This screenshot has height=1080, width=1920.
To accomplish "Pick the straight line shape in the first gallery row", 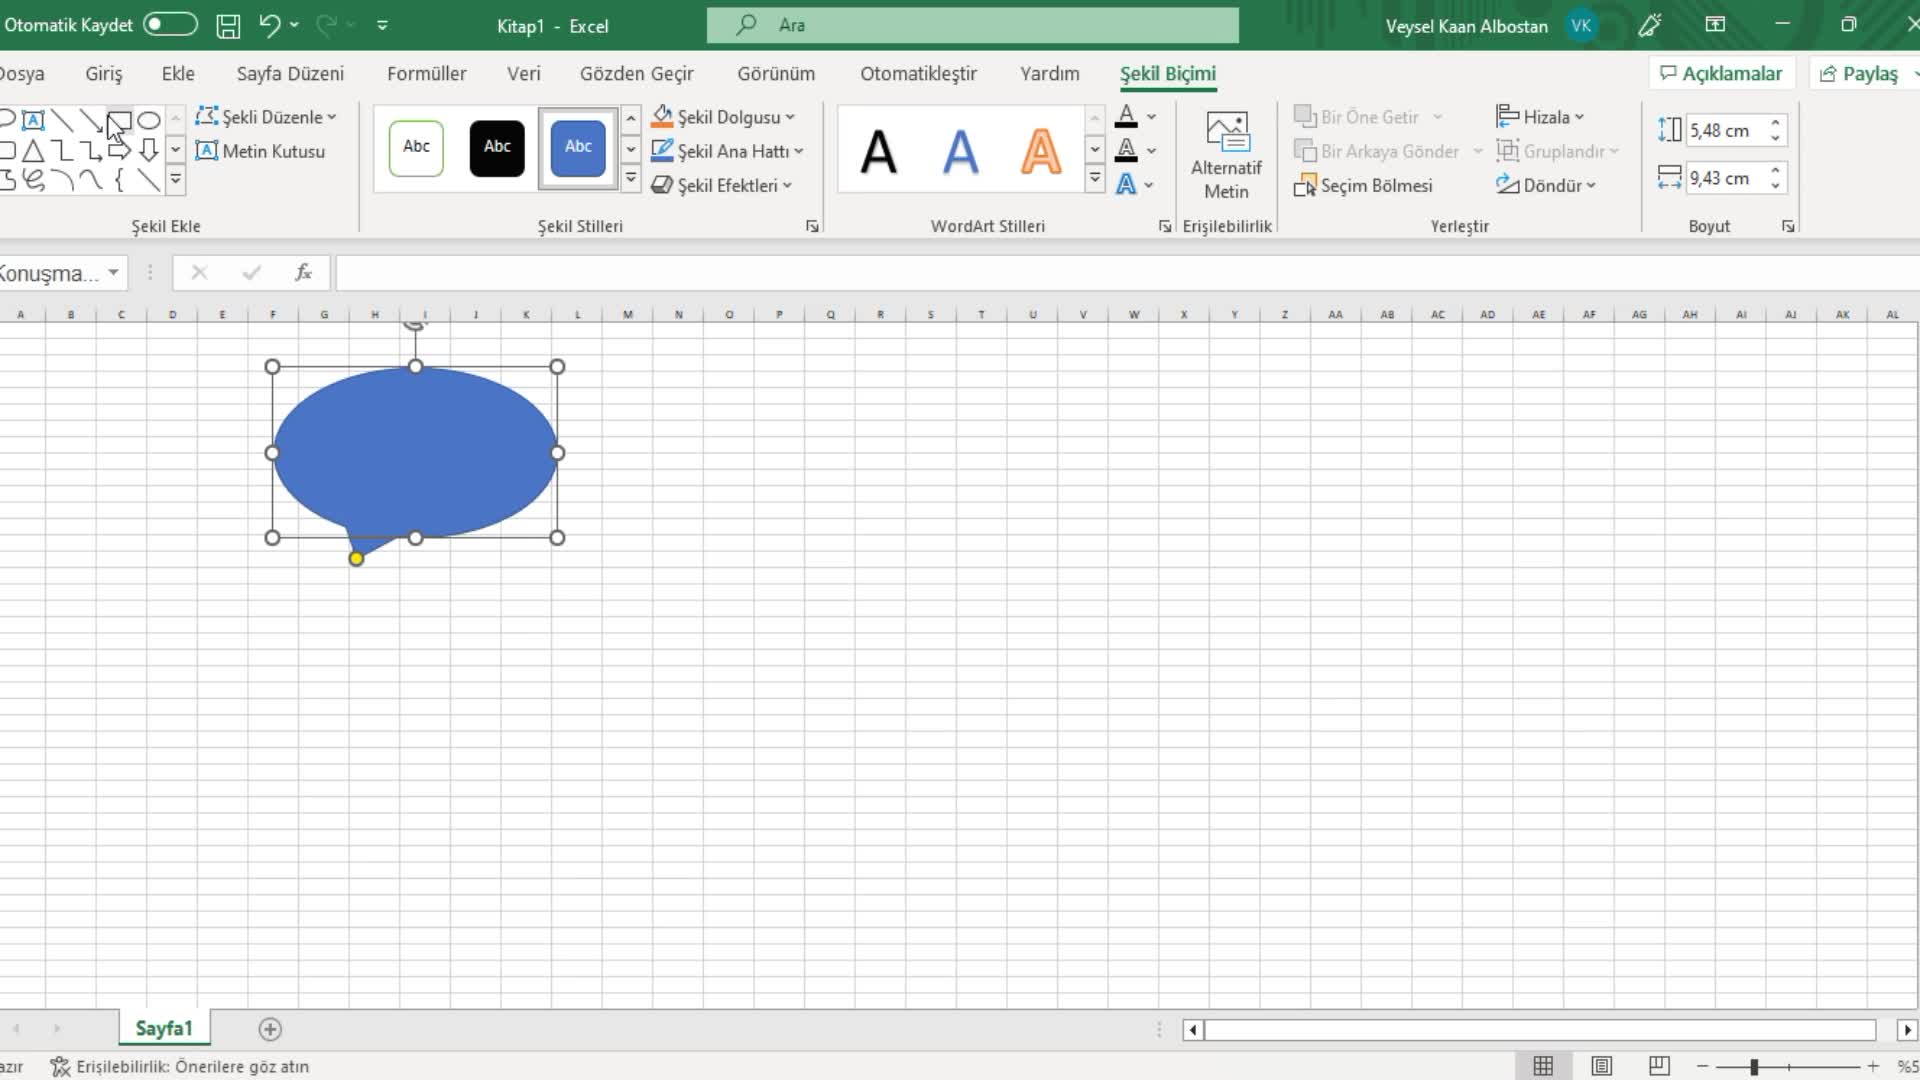I will click(62, 120).
